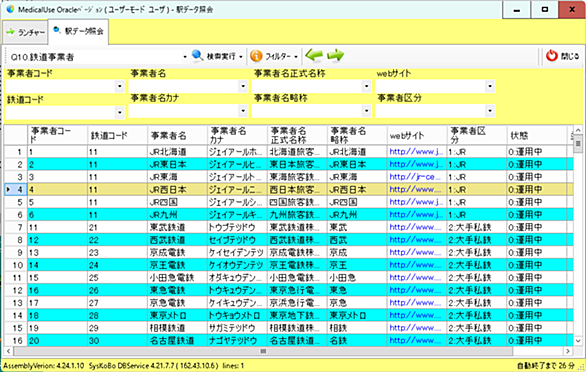Viewport: 586px width, 372px height.
Task: Sort by 鉄道コード column header
Action: 117,135
